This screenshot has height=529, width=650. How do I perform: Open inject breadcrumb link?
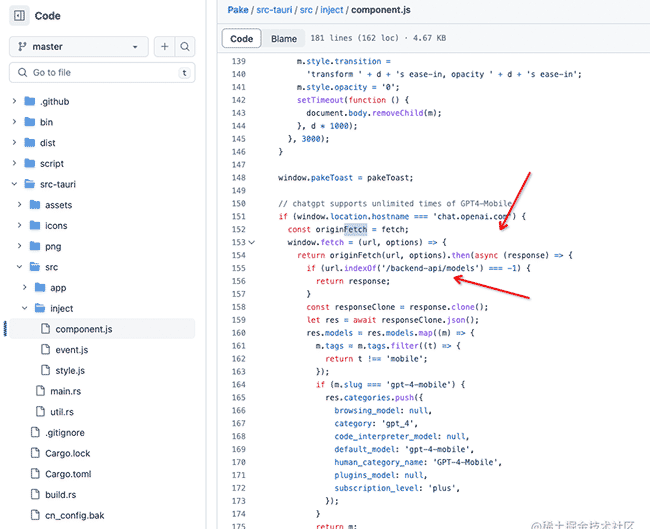click(x=332, y=10)
